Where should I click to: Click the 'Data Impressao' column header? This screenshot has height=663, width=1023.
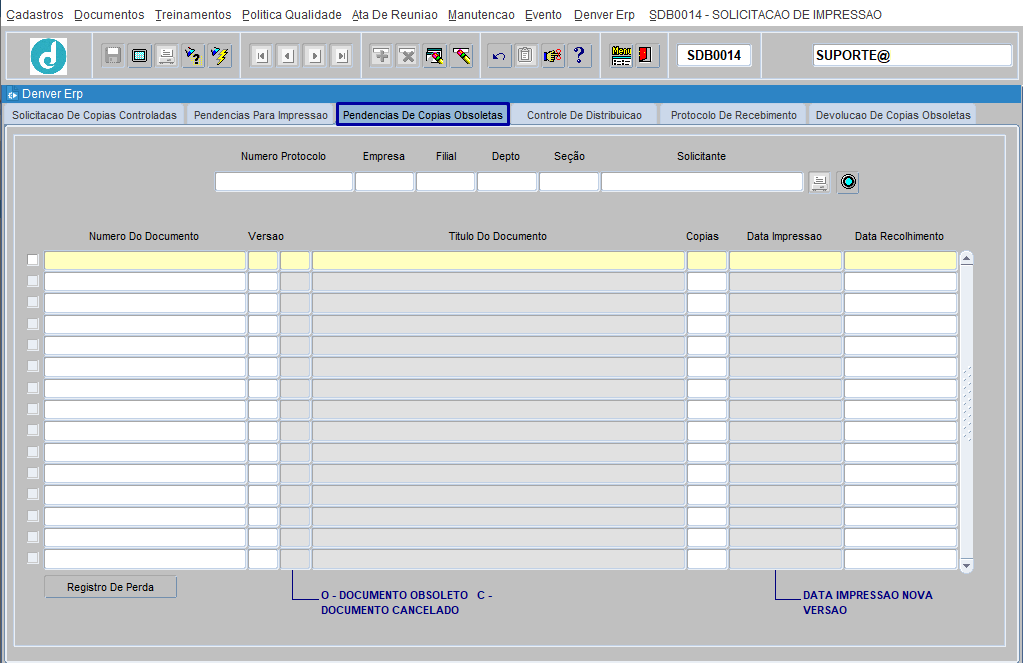784,236
